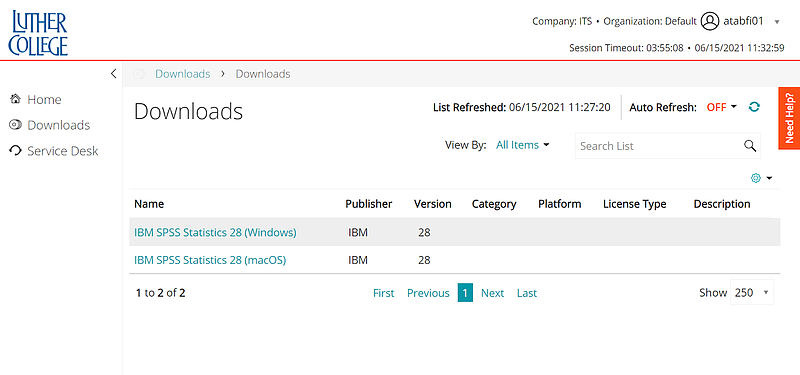
Task: Go to the Previous page link
Action: click(428, 293)
